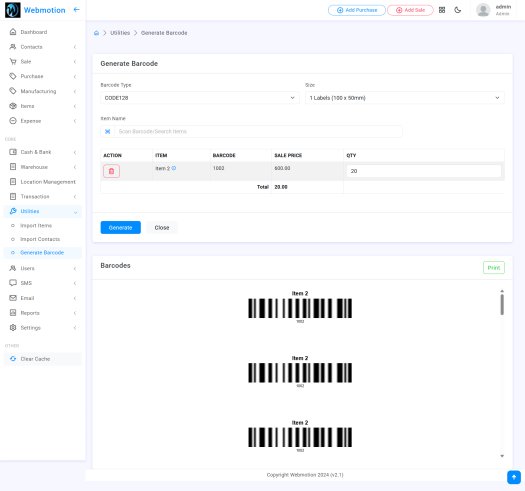This screenshot has height=491, width=525.
Task: Expand the Manufacturing menu chevron
Action: pos(75,91)
